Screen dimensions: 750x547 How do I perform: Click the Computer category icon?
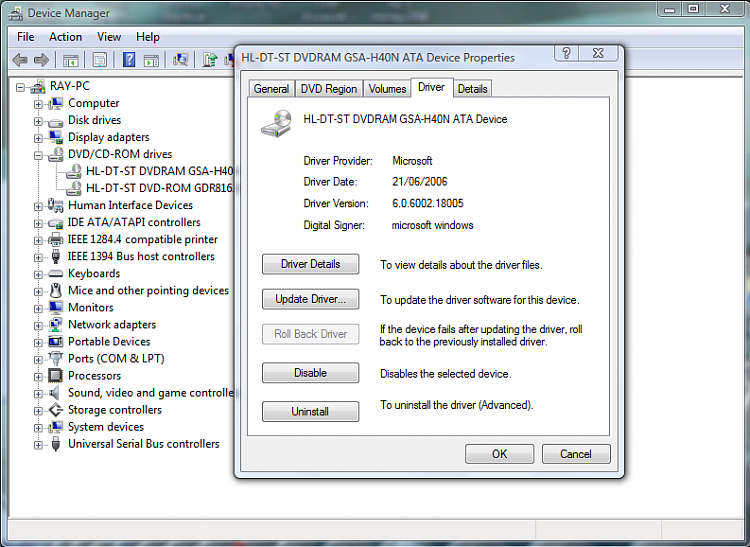pyautogui.click(x=55, y=103)
